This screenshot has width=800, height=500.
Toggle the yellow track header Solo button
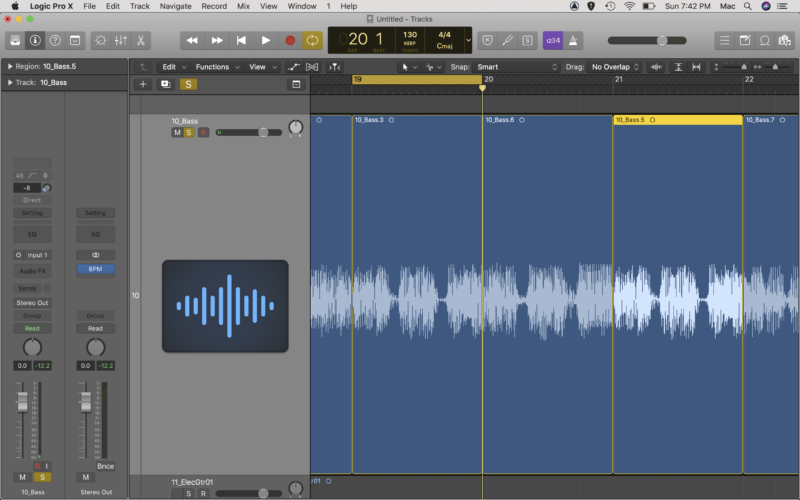pos(188,84)
